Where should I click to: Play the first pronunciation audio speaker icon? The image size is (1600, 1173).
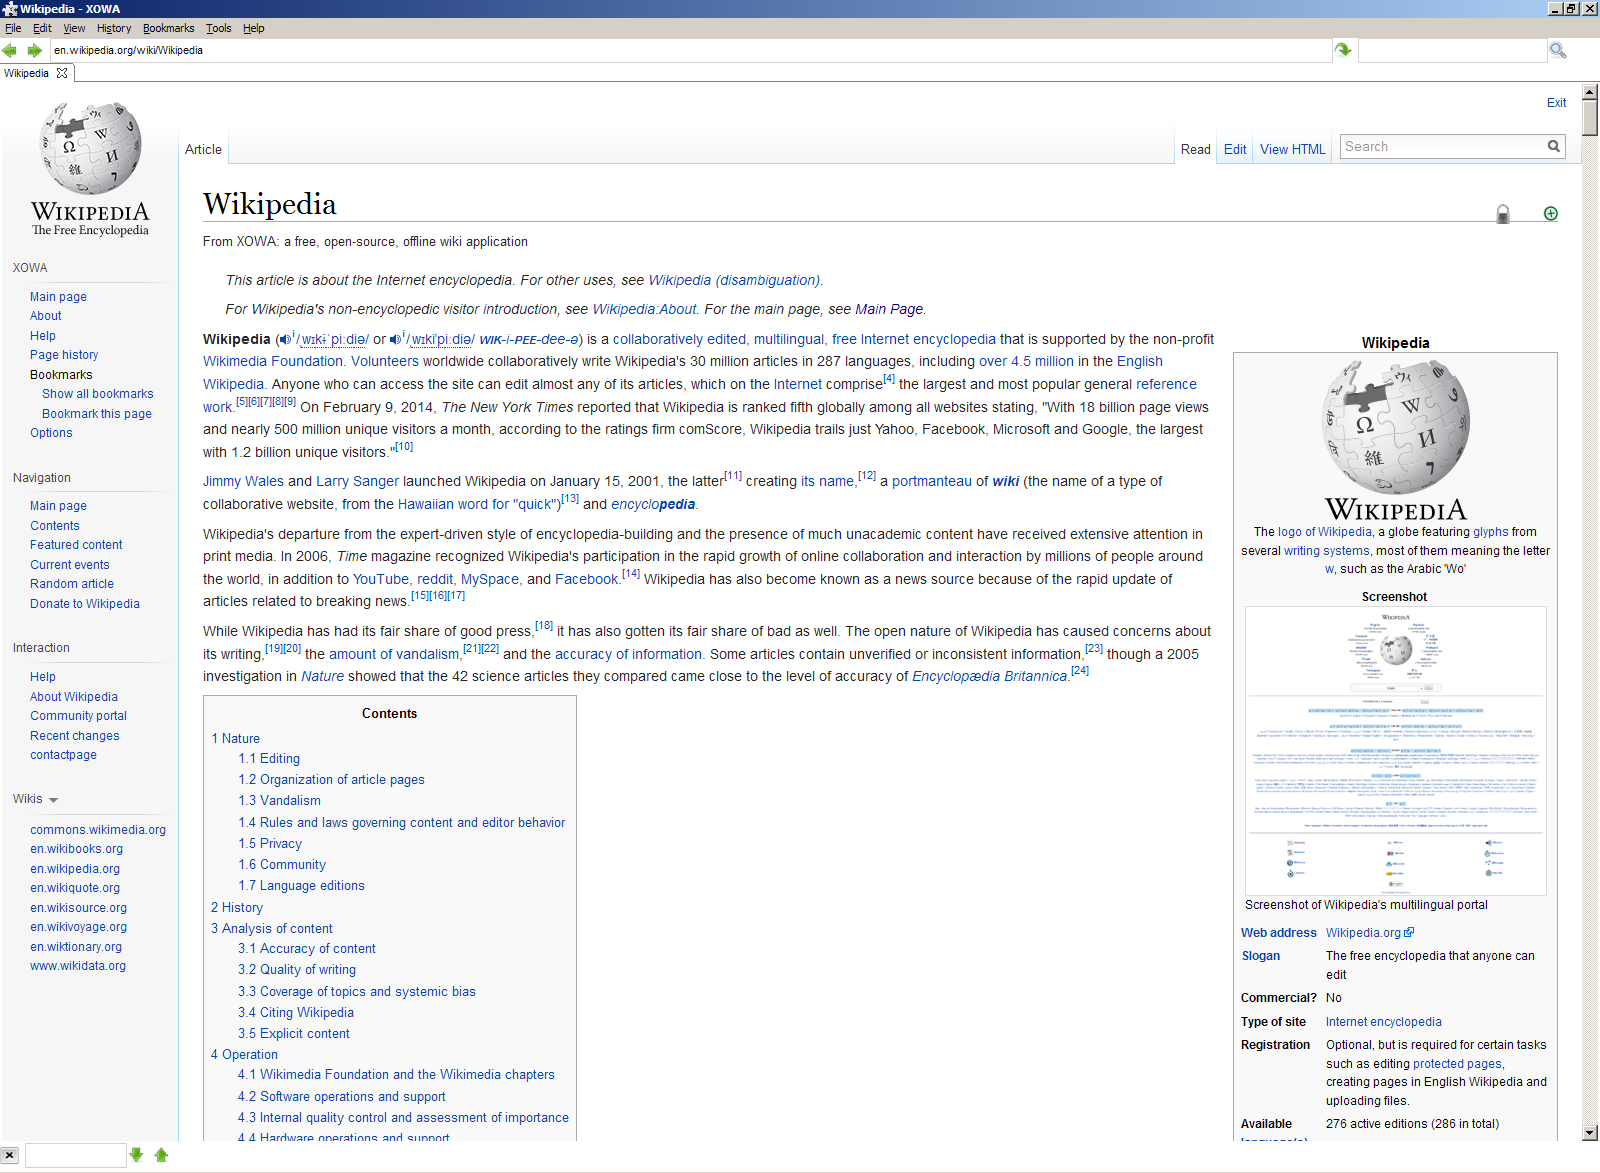click(x=285, y=340)
